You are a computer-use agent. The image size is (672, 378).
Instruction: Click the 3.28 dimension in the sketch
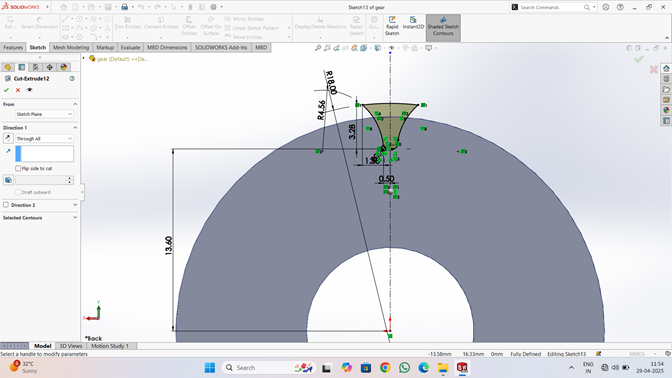tap(352, 132)
